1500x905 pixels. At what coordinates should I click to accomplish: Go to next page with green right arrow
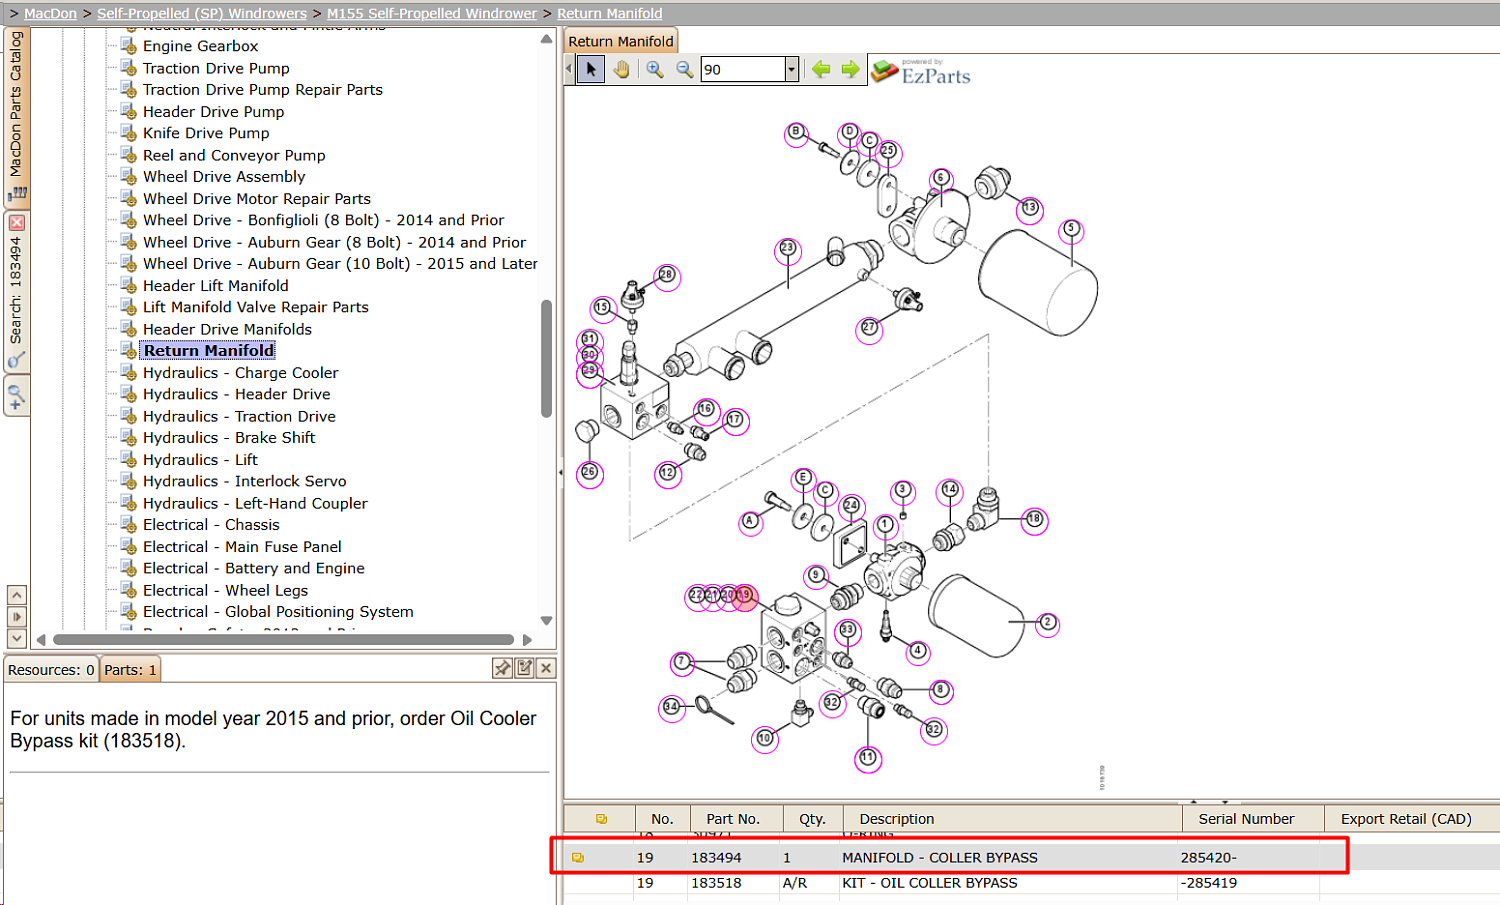click(850, 69)
